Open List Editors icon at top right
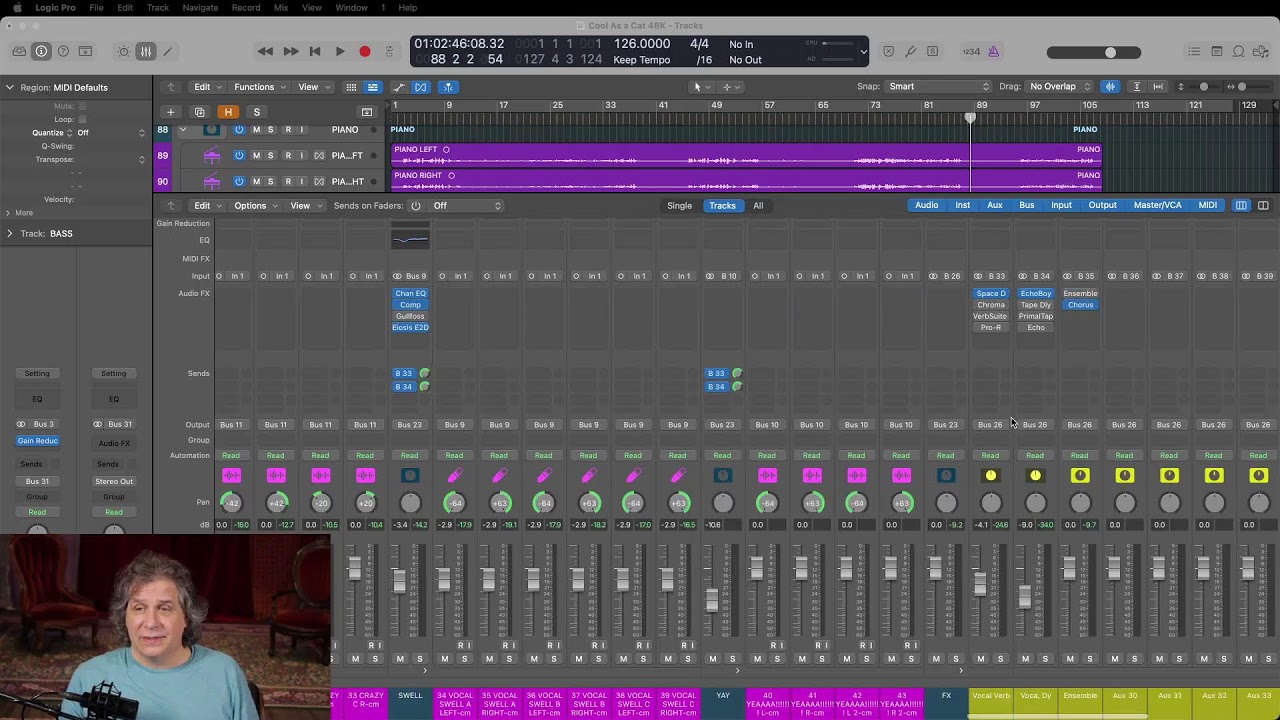 pos(1194,51)
